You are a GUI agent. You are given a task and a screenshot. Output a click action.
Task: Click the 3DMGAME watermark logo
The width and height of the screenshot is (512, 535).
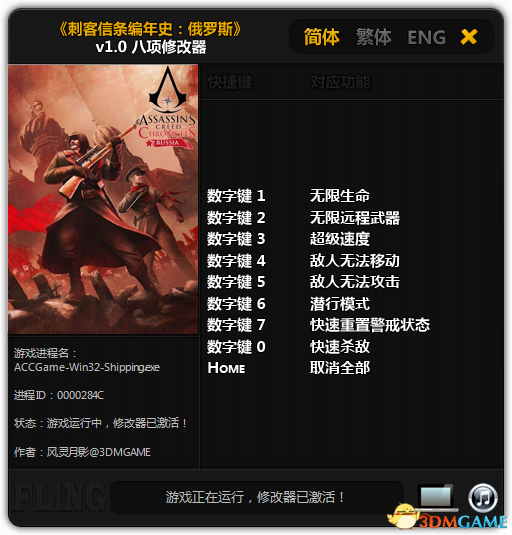tap(448, 518)
